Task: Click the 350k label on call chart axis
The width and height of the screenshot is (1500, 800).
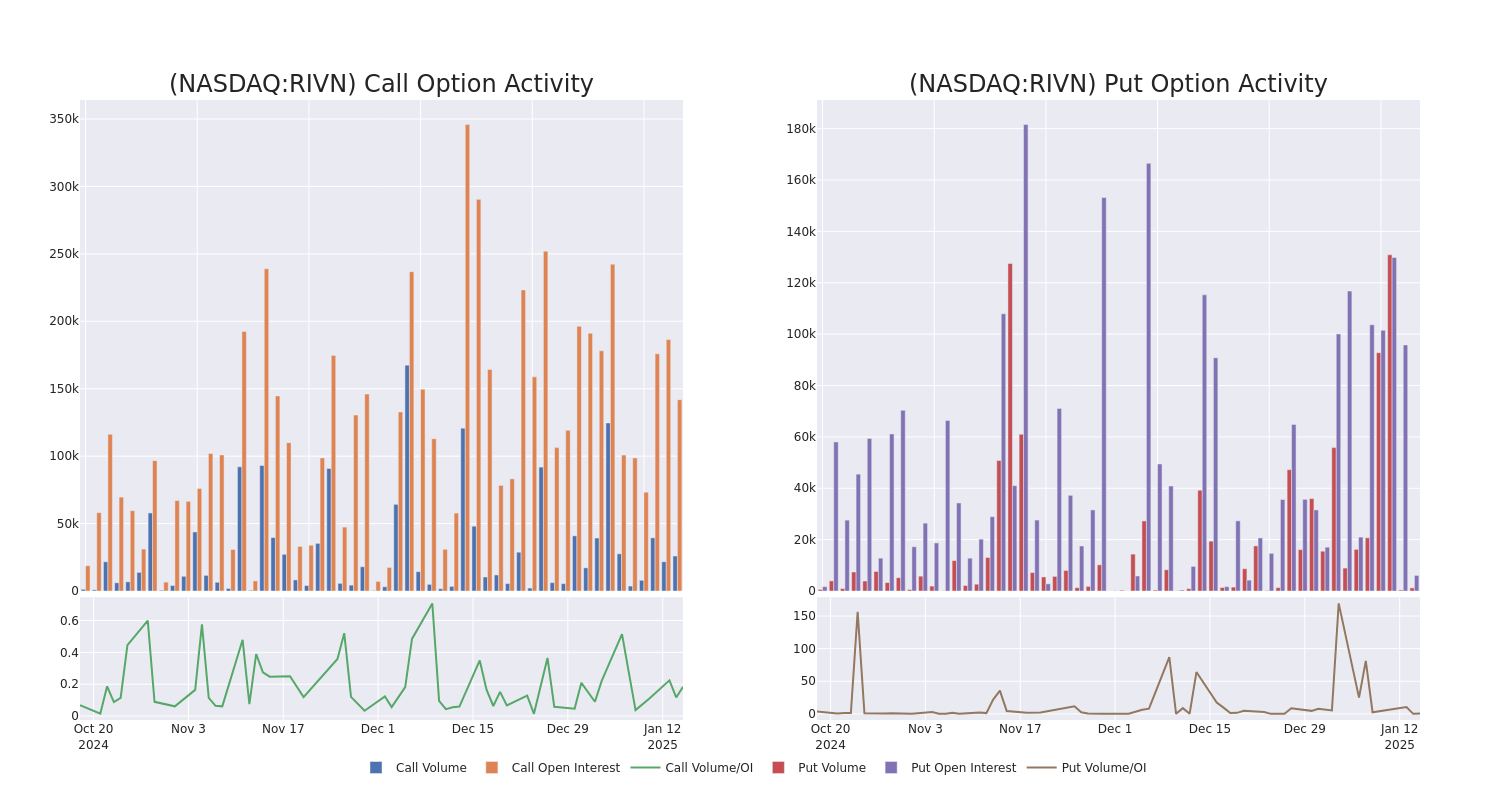Action: tap(63, 119)
